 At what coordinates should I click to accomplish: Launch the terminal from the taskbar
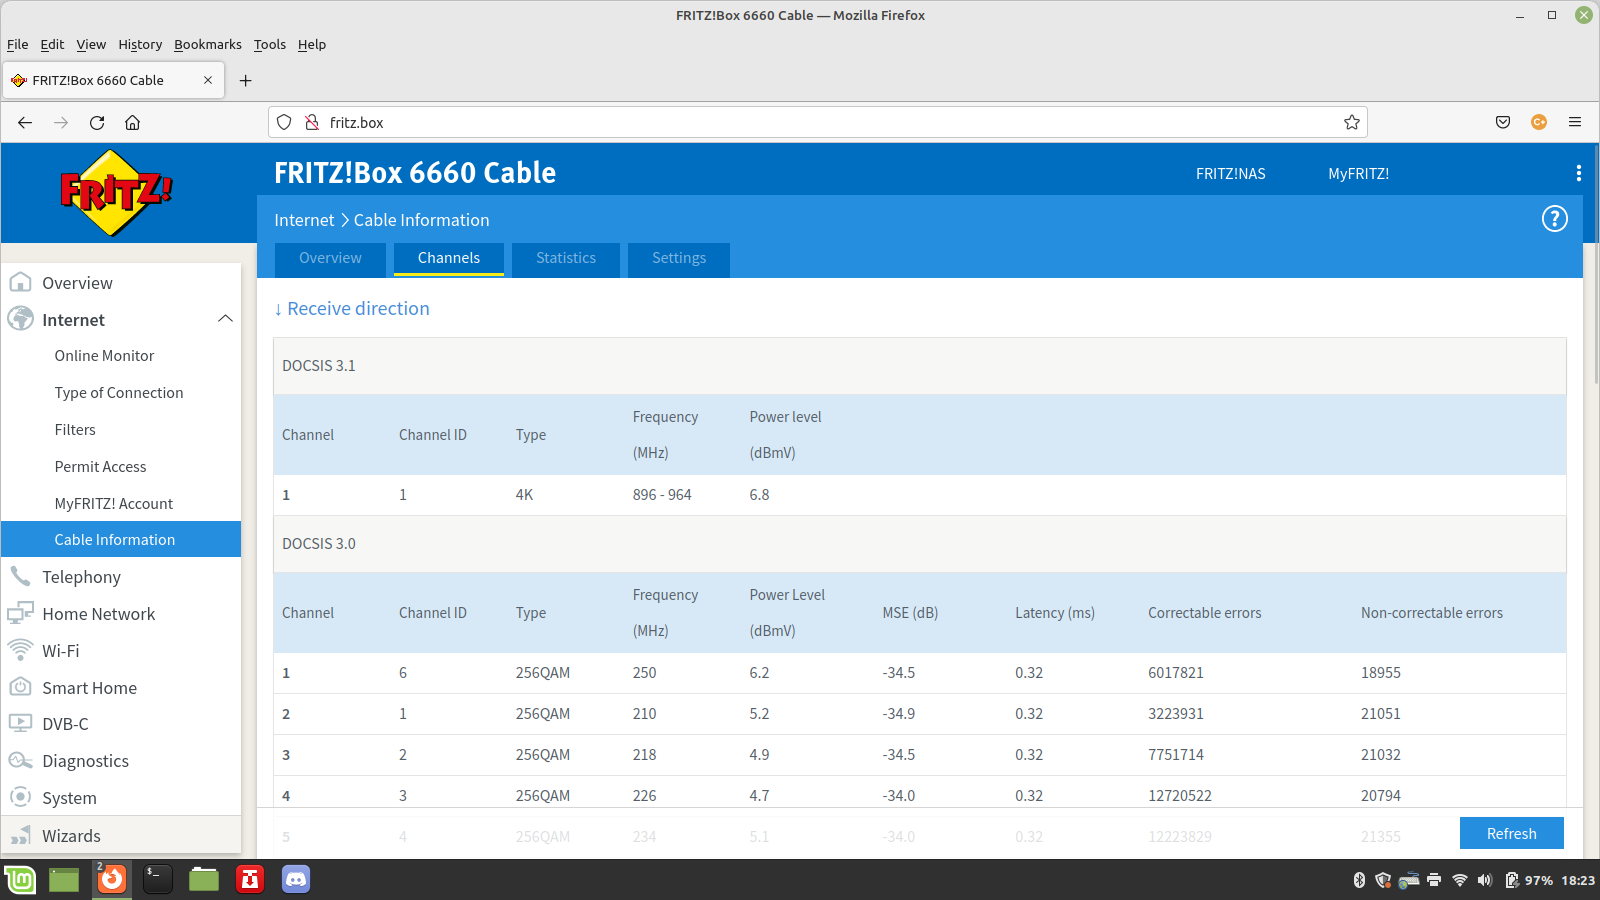(158, 880)
